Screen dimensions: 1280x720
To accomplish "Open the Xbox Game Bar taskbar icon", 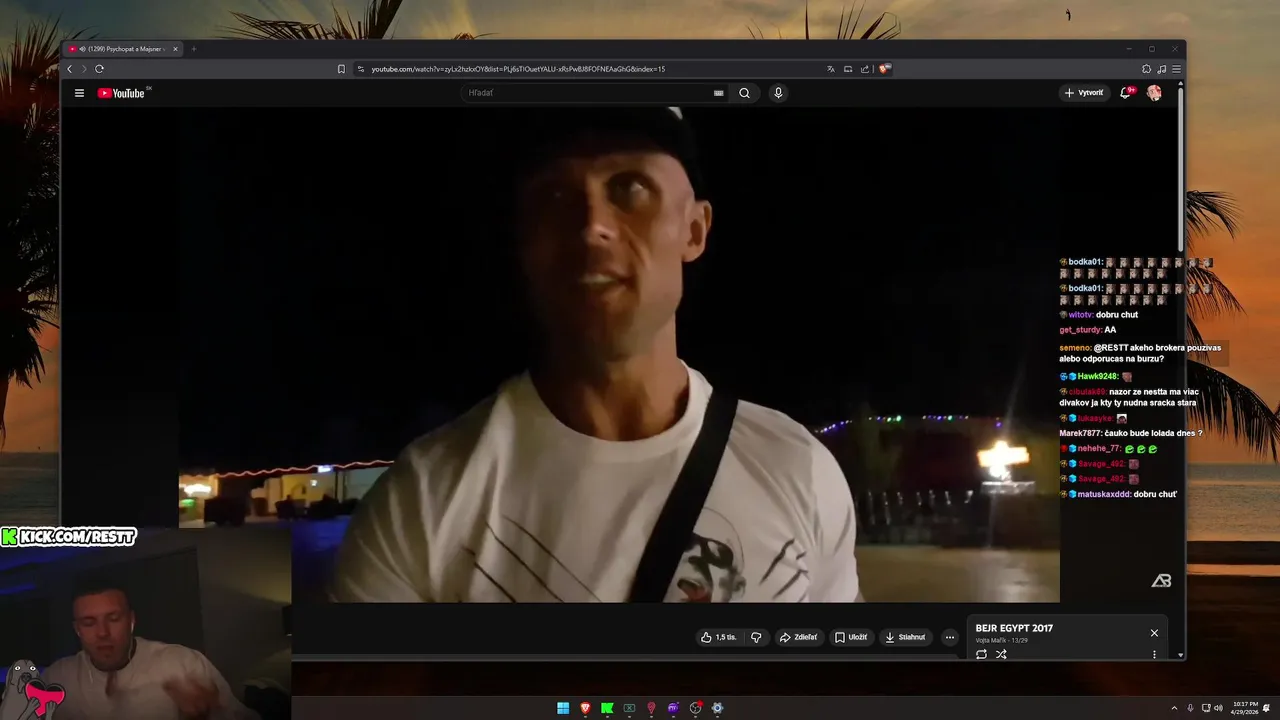I will click(629, 708).
